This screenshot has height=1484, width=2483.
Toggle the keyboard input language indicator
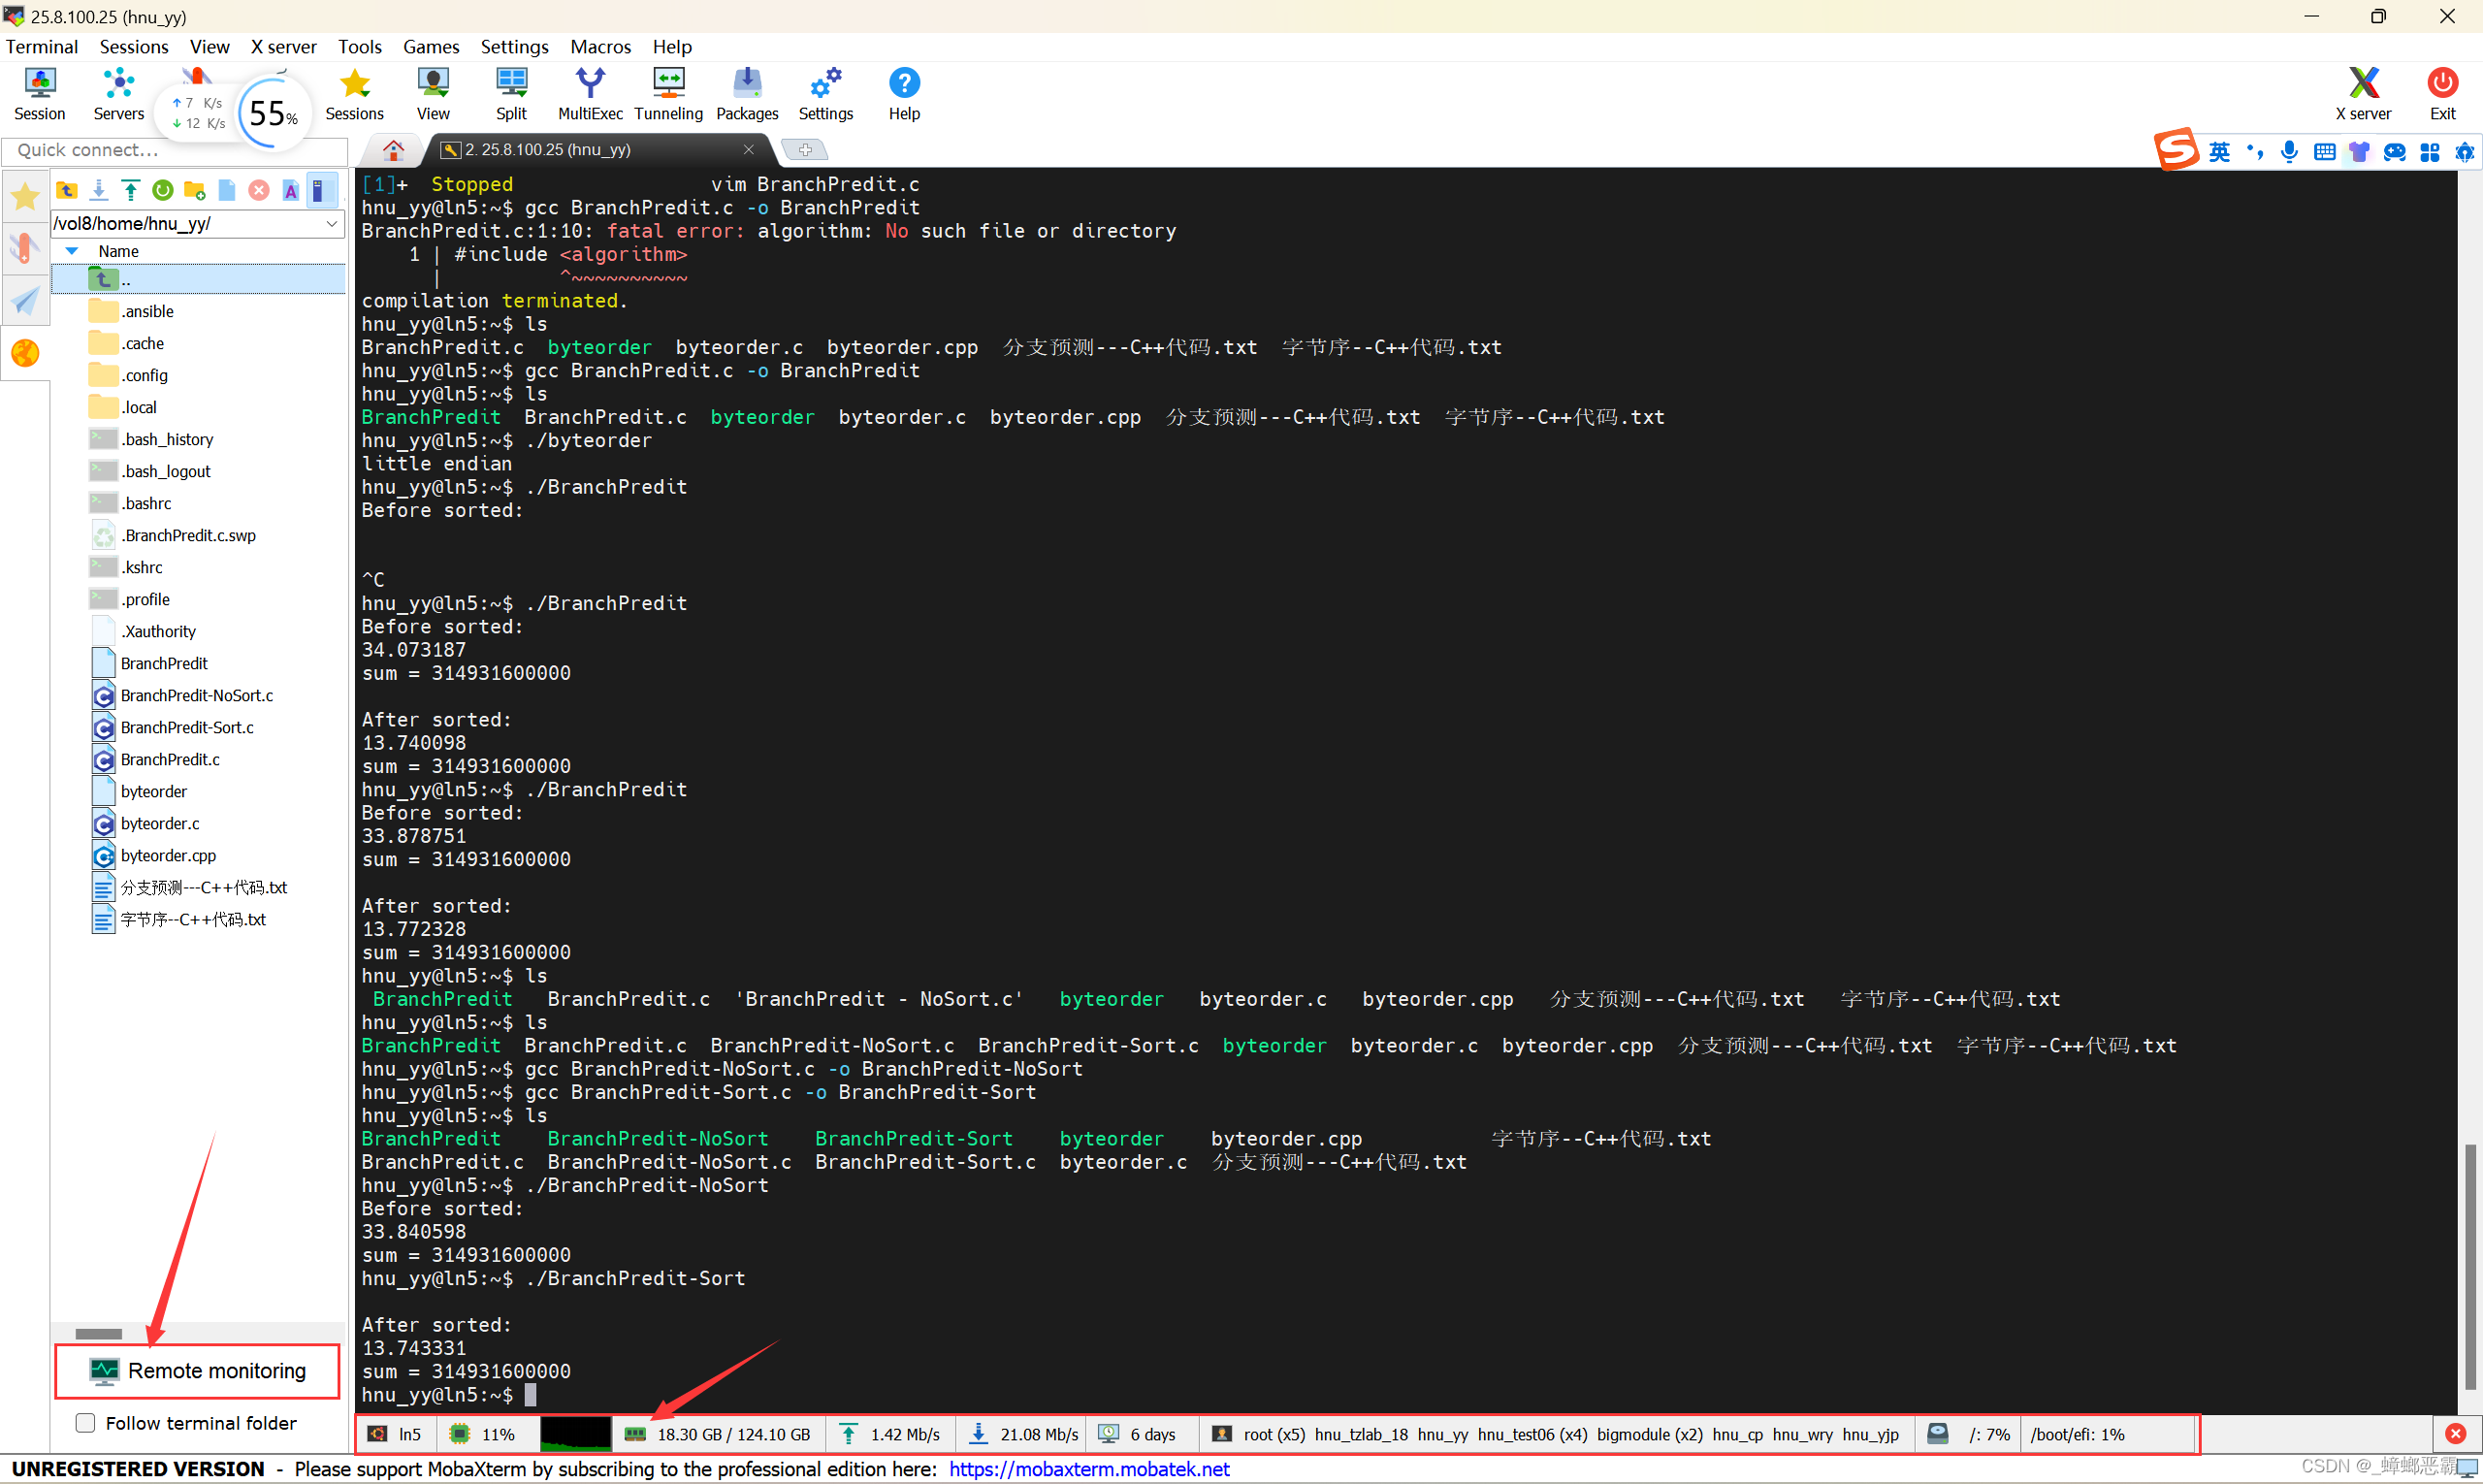coord(2222,152)
